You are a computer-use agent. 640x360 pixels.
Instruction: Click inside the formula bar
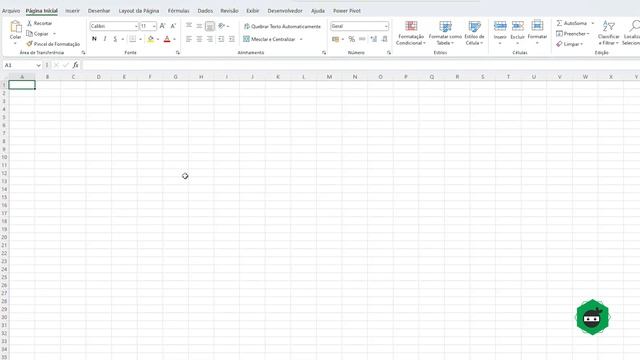361,65
